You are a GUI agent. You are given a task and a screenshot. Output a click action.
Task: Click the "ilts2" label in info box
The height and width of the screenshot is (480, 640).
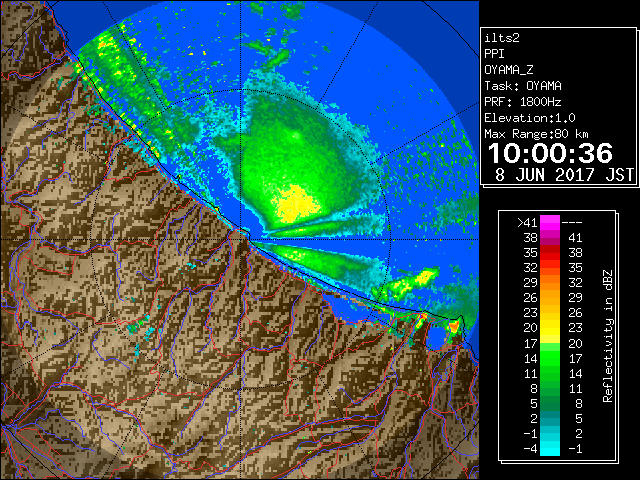pos(502,38)
